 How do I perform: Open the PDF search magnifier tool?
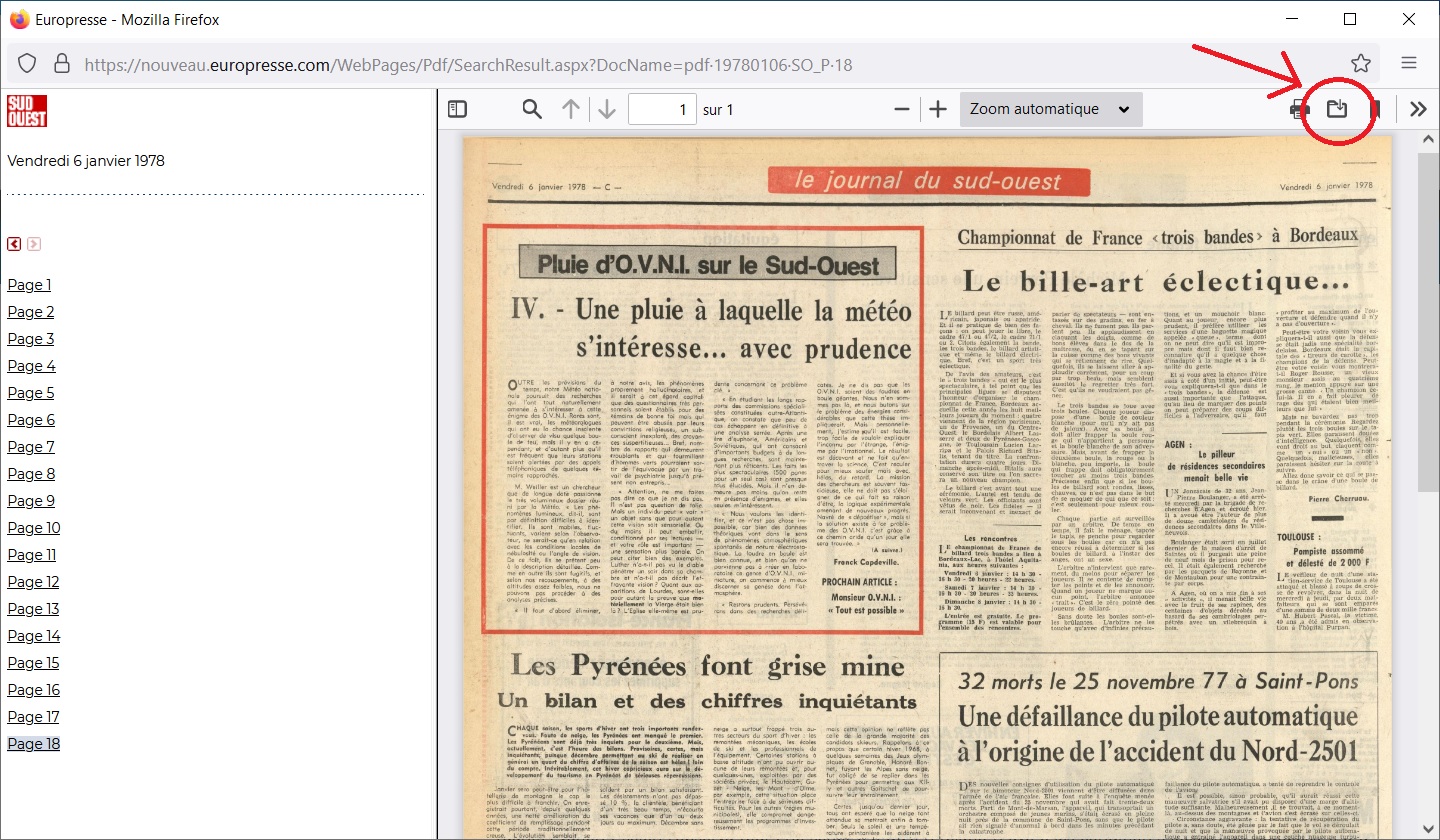[x=532, y=109]
